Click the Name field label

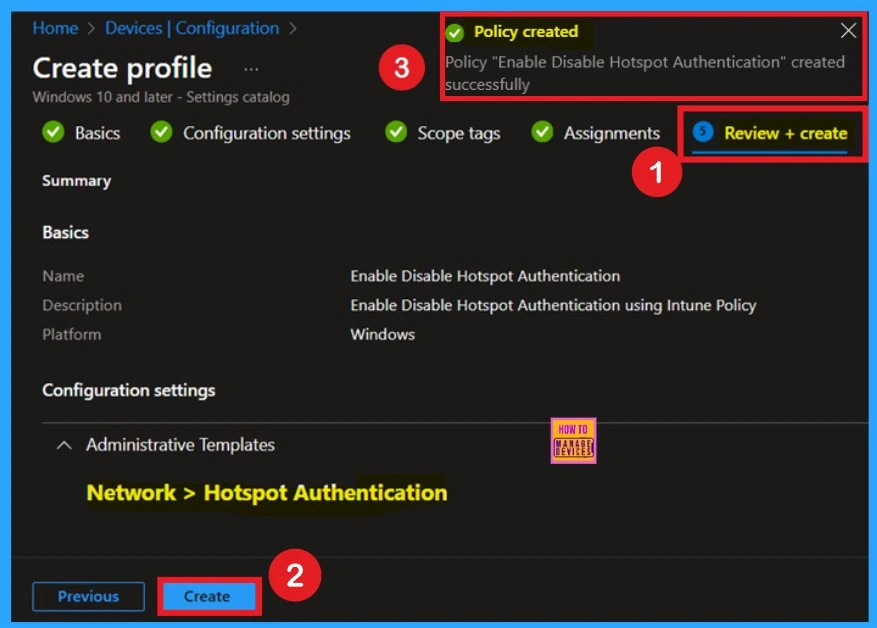[x=63, y=276]
